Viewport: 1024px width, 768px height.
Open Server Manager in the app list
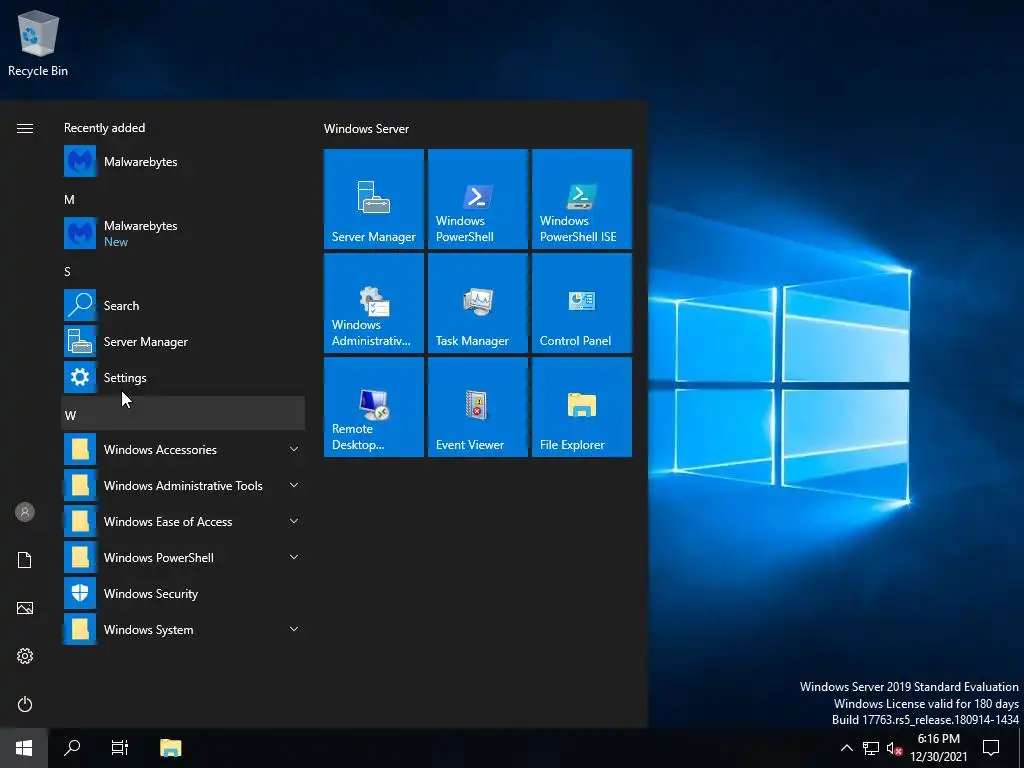pos(183,342)
